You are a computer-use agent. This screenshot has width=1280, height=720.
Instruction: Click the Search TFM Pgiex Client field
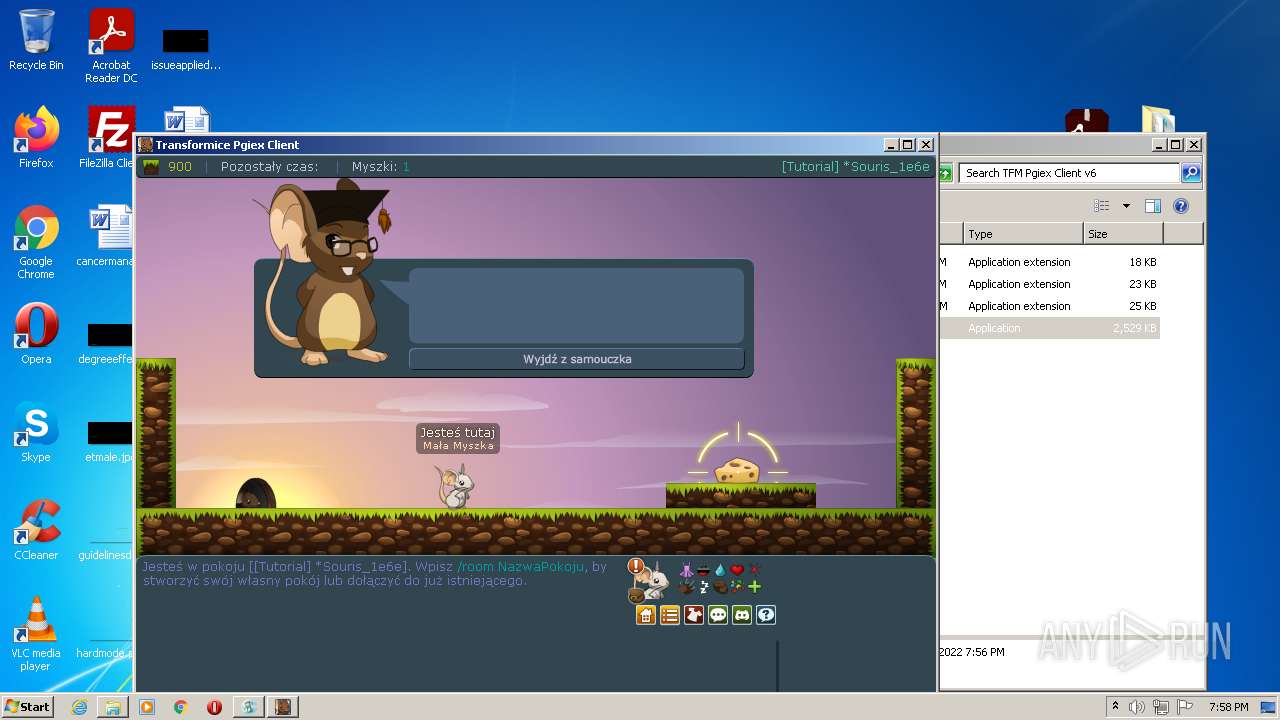(x=1070, y=173)
